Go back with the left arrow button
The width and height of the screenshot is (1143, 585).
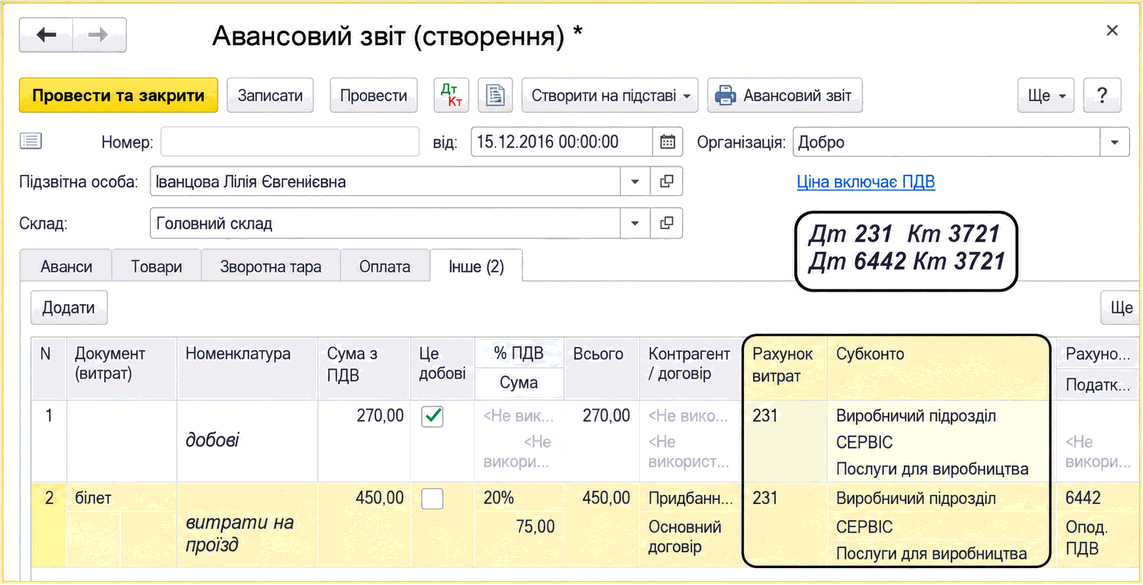coord(46,35)
